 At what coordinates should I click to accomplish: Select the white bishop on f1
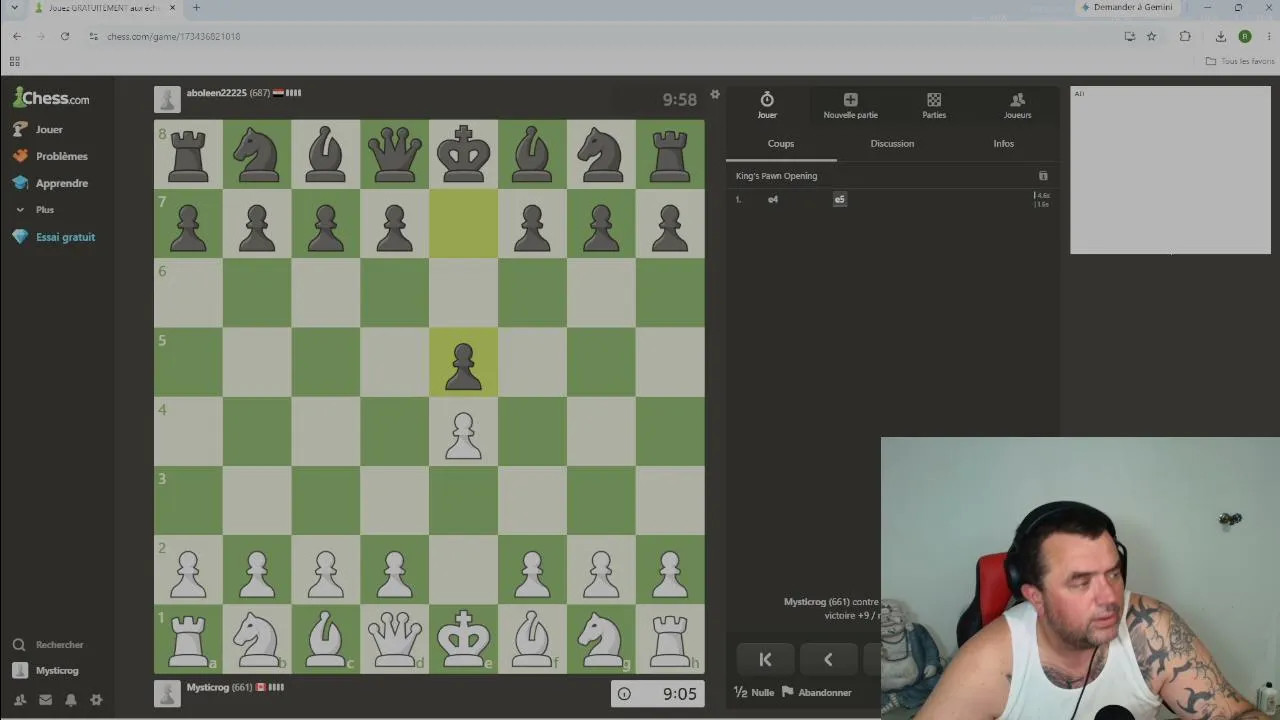click(532, 639)
